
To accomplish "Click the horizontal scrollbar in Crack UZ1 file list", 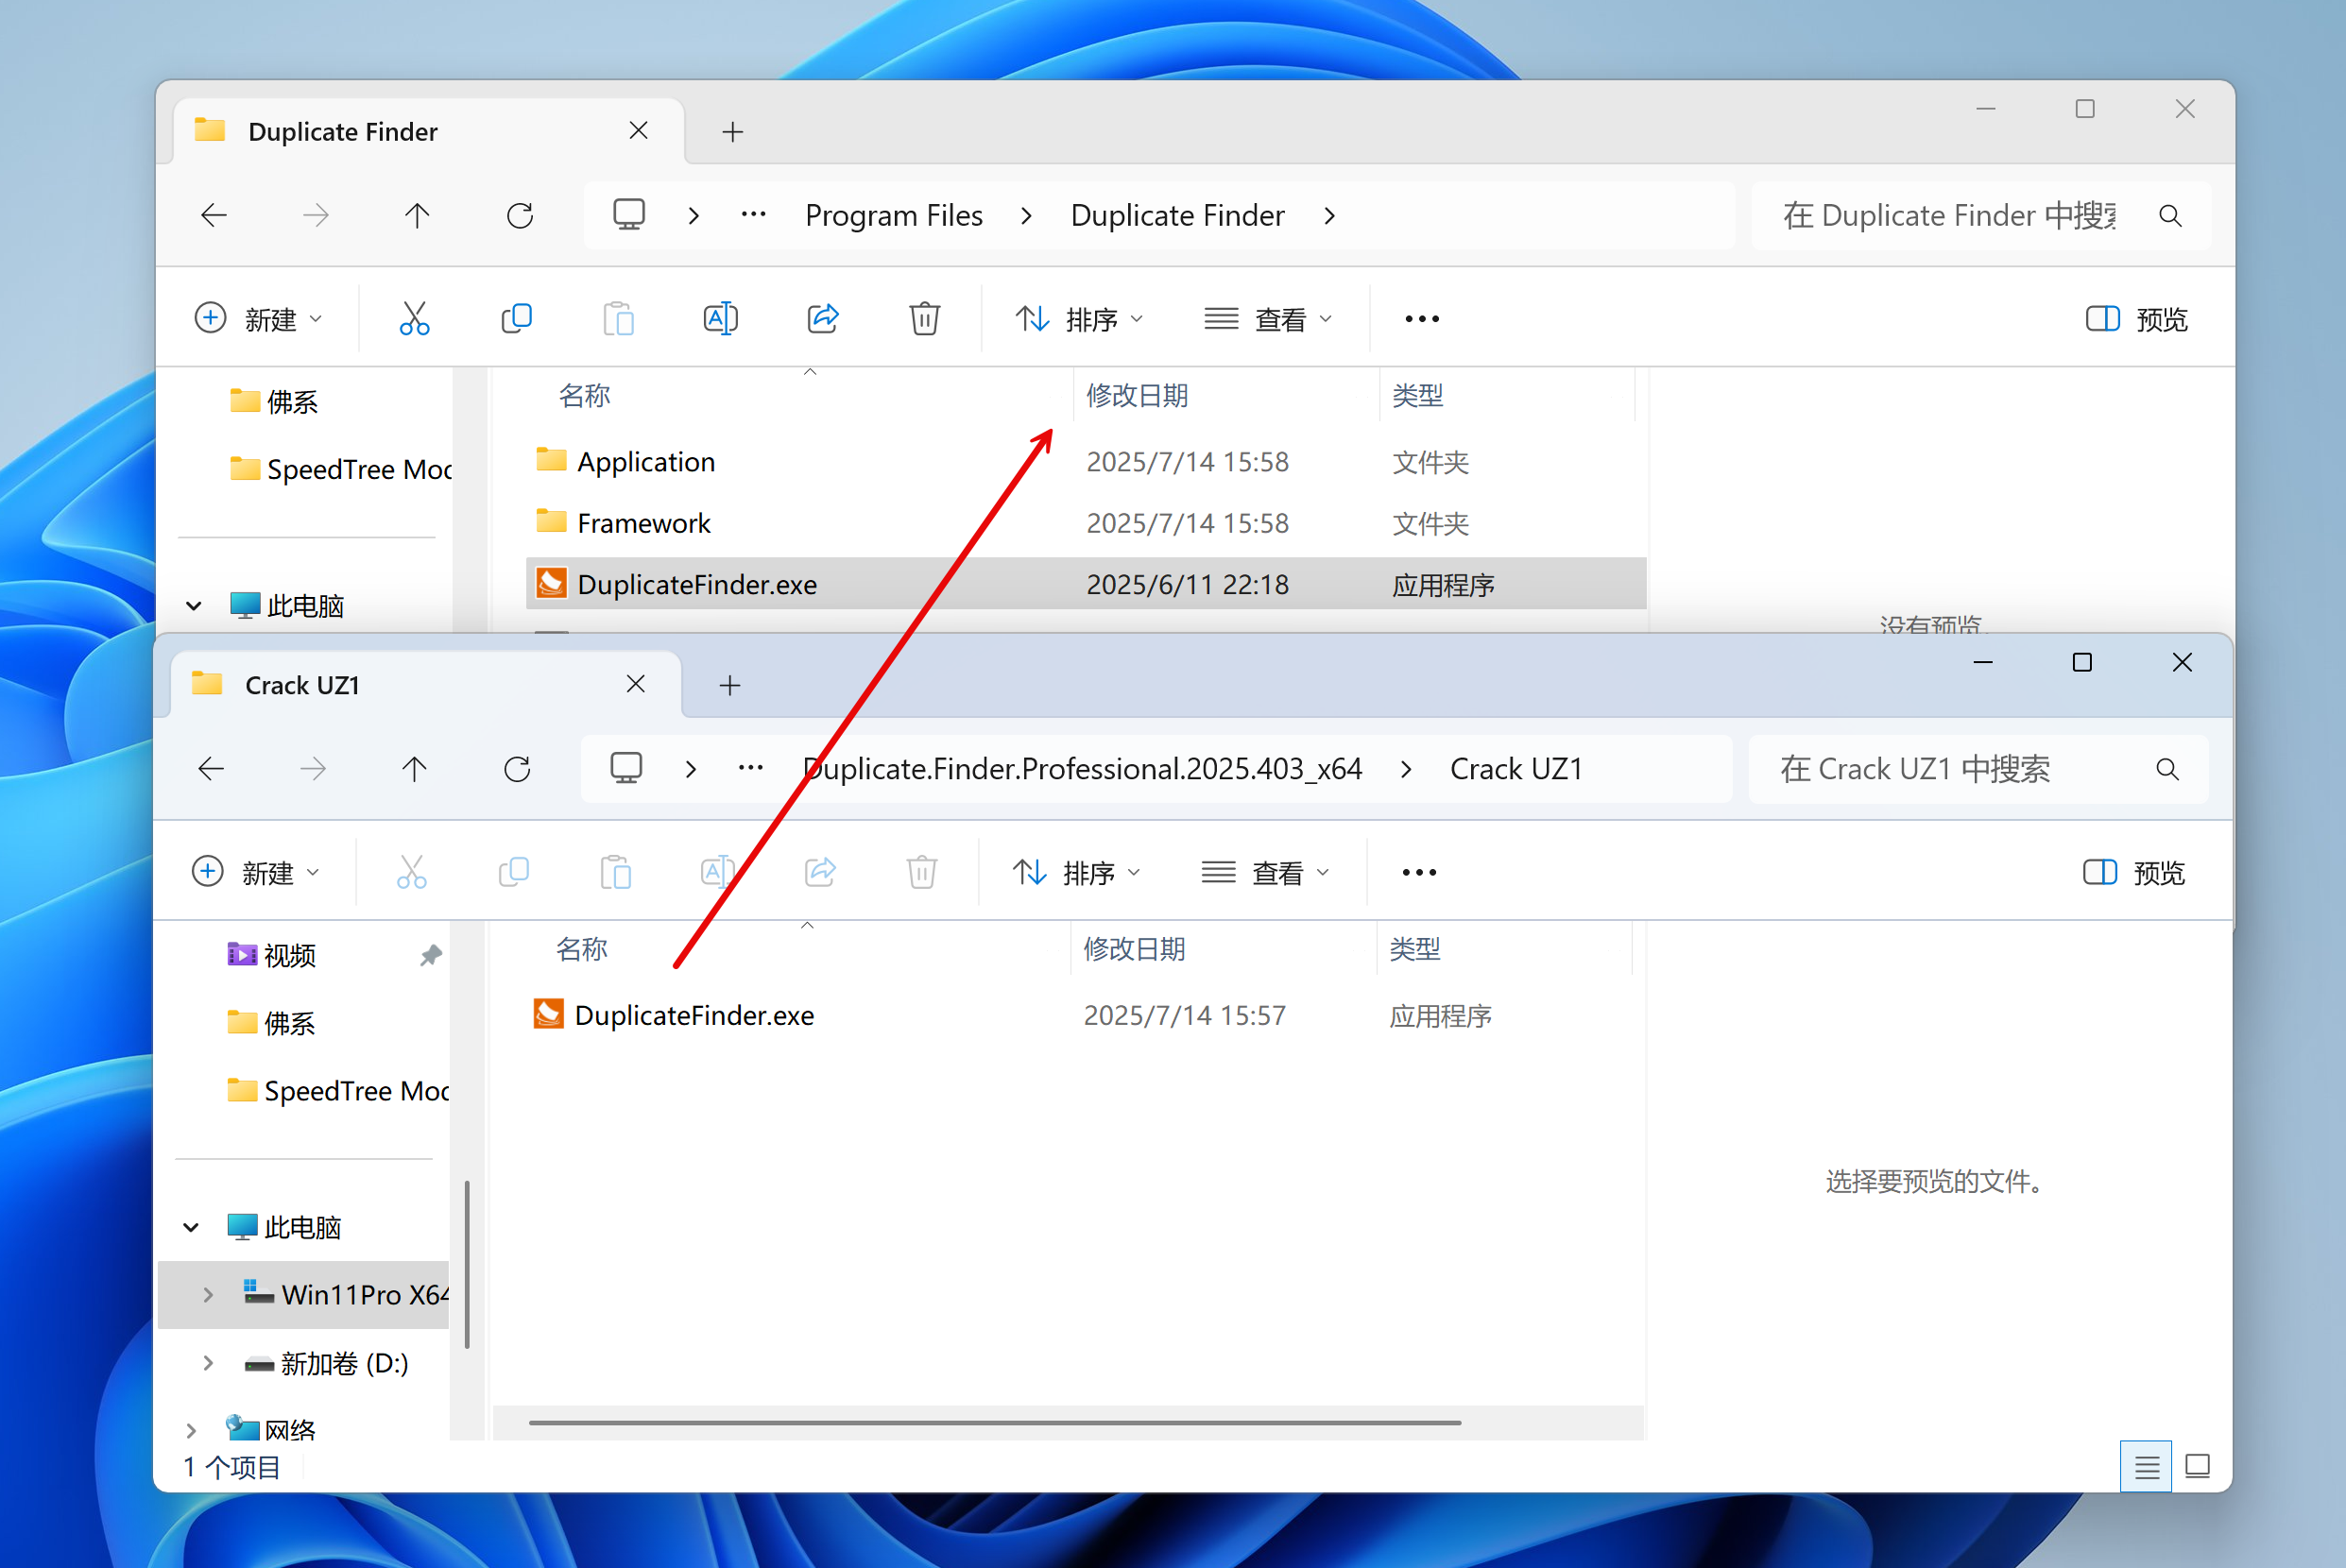I will click(x=994, y=1422).
